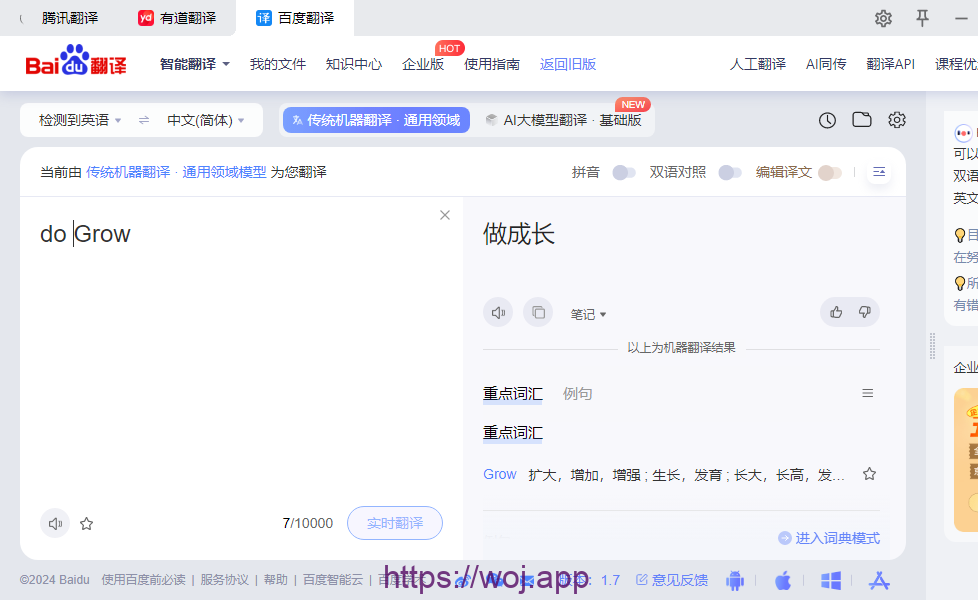Switch to the 例句 tab
Screen dimensions: 978x600
point(577,394)
